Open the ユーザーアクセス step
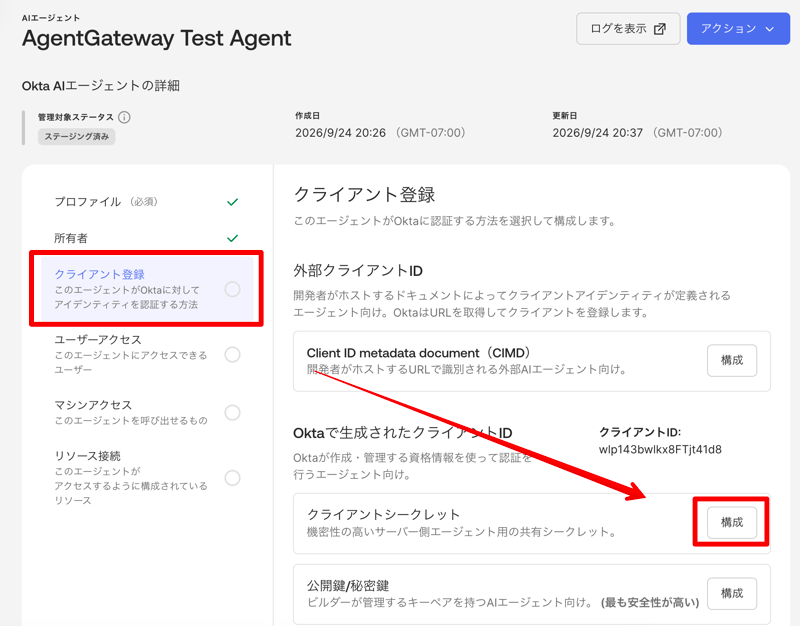 tap(146, 354)
